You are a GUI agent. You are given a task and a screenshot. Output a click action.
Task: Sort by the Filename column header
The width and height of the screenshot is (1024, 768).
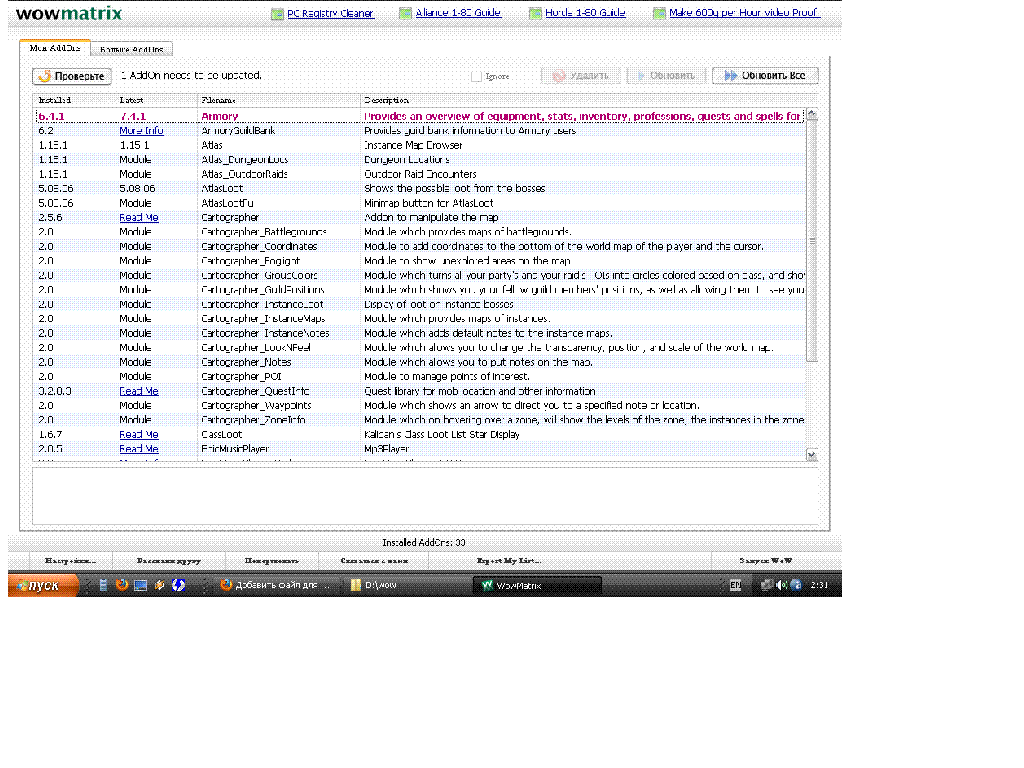coord(279,100)
